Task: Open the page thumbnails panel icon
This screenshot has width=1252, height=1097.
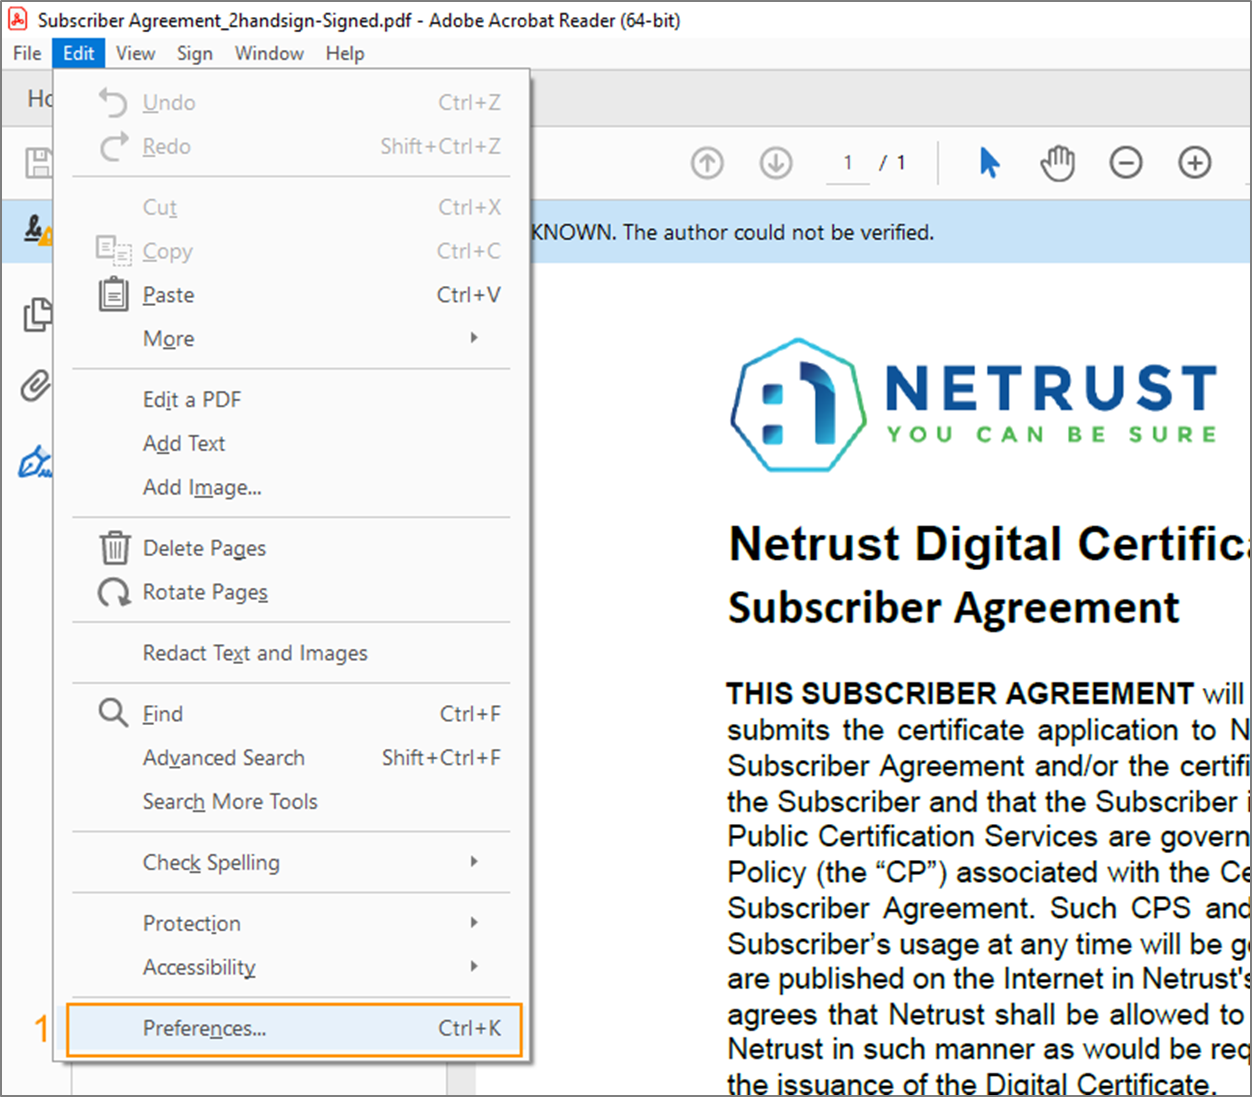Action: (38, 315)
